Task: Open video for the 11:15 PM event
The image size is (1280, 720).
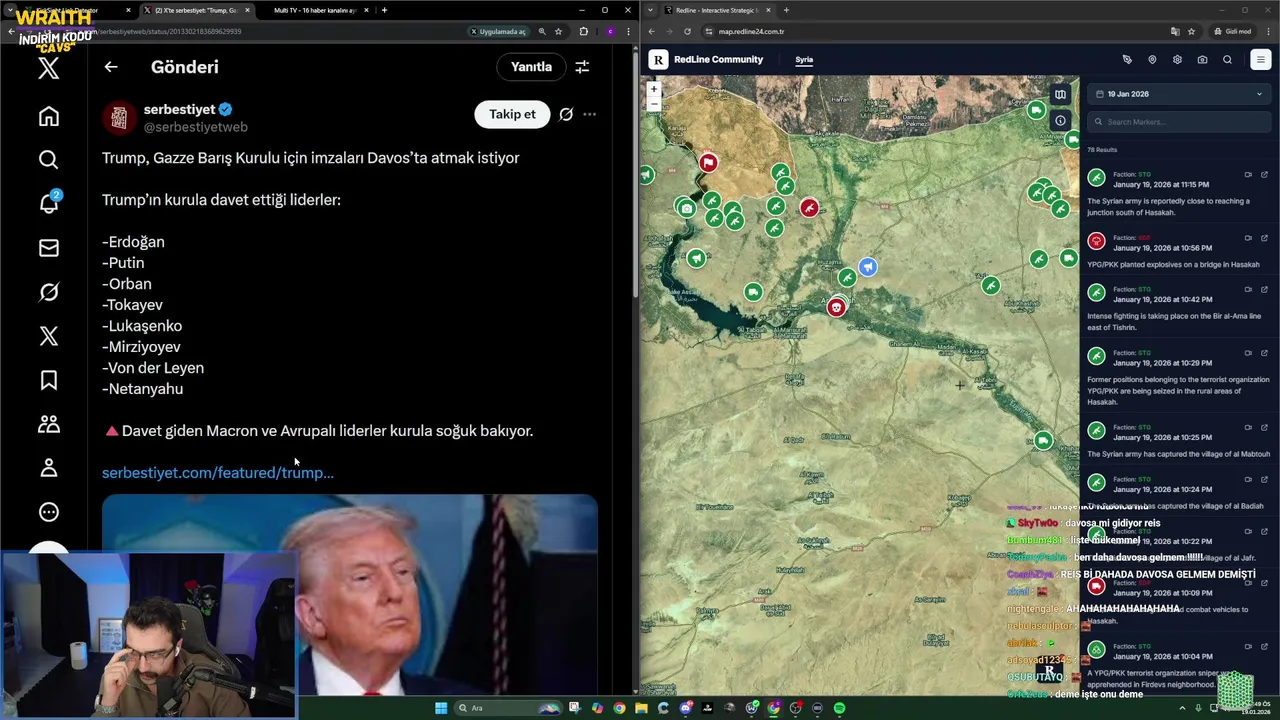Action: pos(1248,175)
